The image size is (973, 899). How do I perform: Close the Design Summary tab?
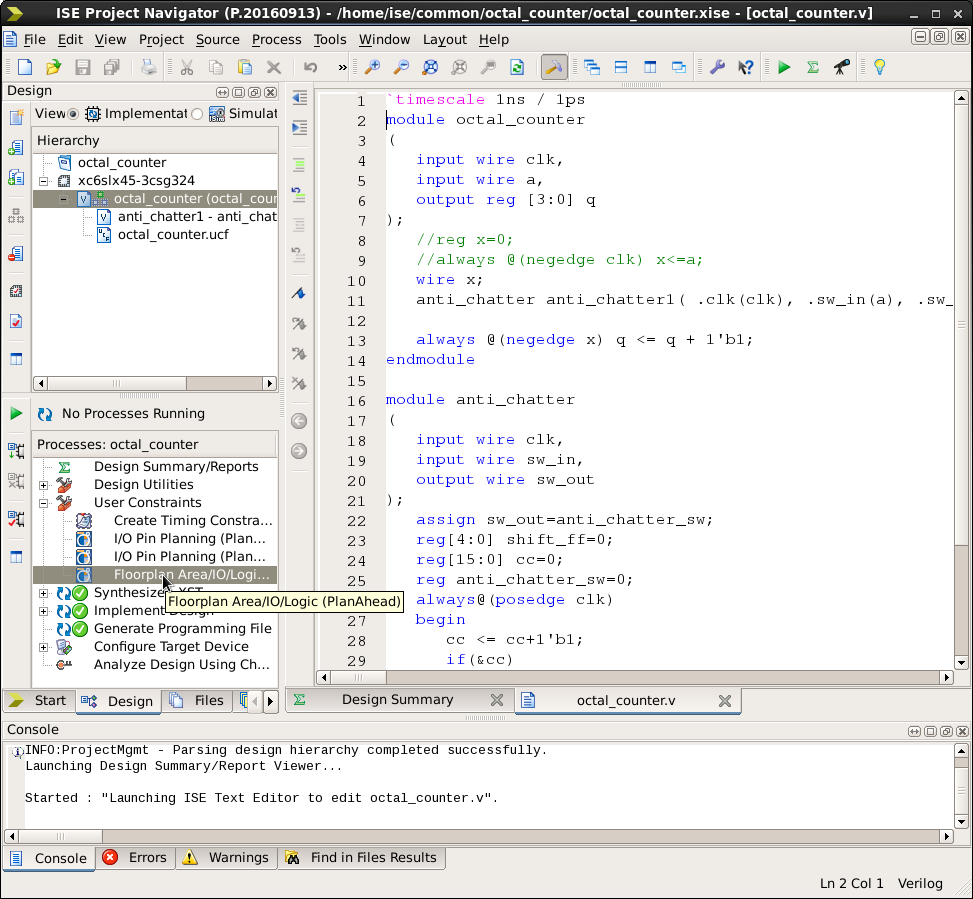pos(496,700)
